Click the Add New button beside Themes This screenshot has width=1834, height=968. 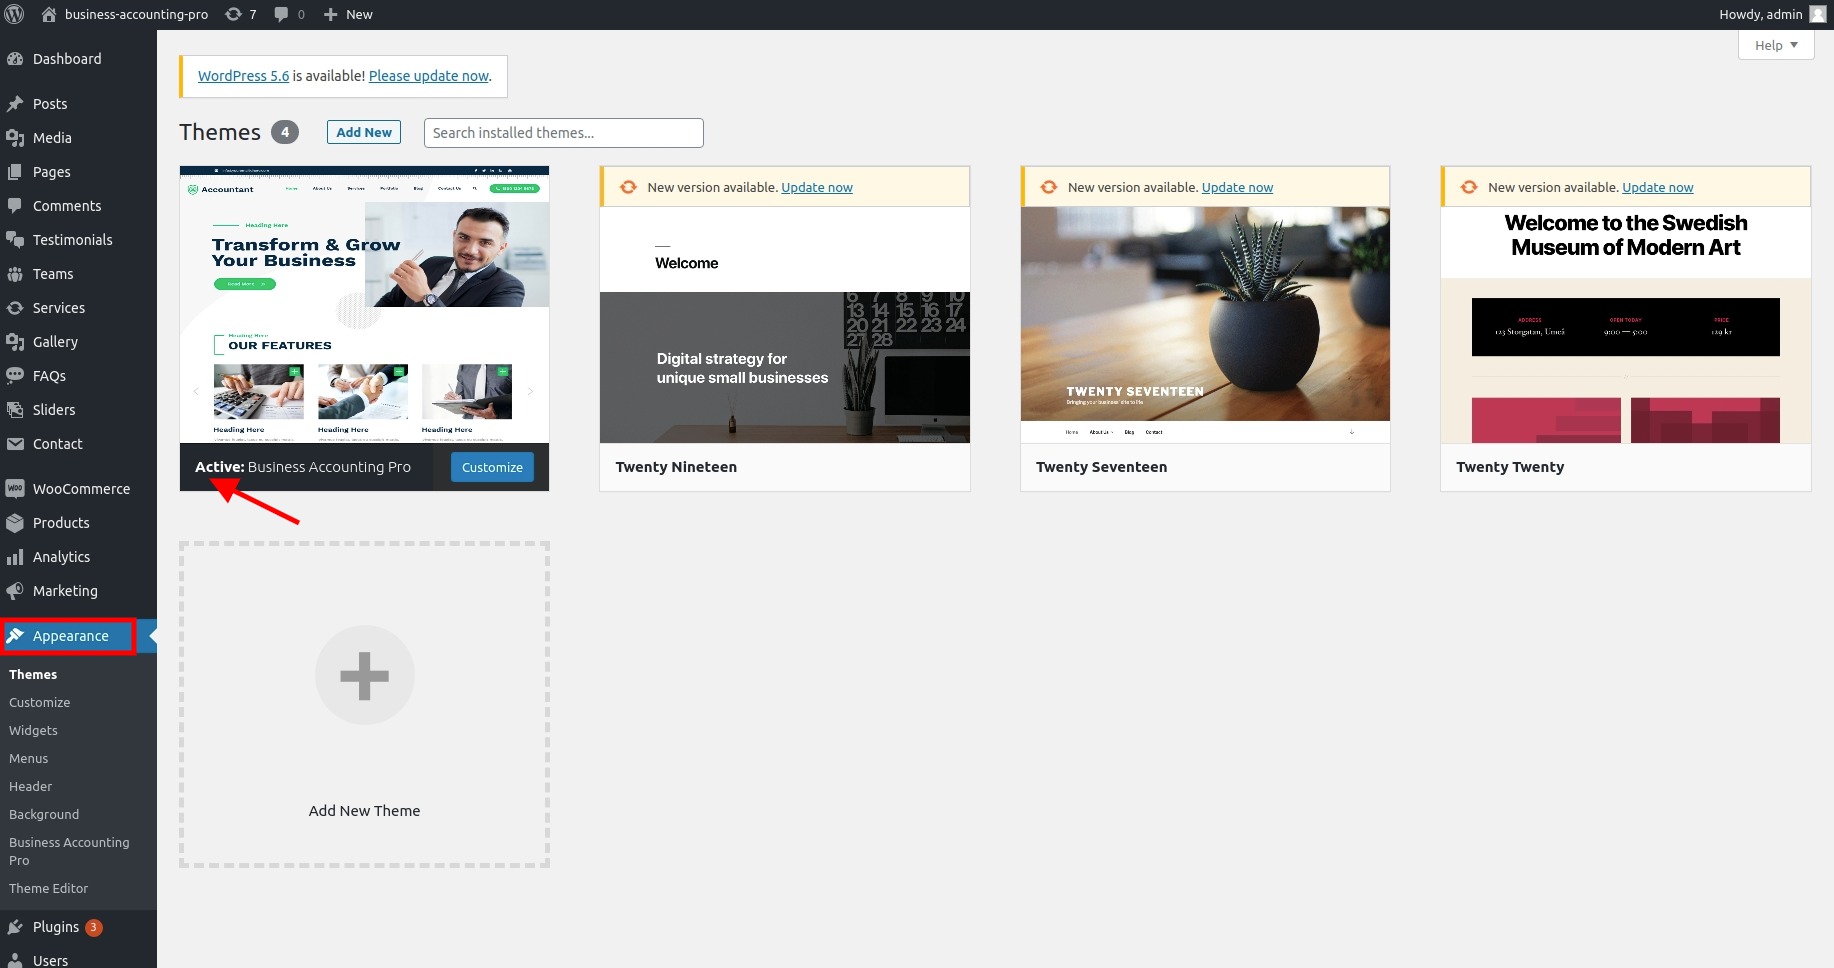pyautogui.click(x=364, y=132)
